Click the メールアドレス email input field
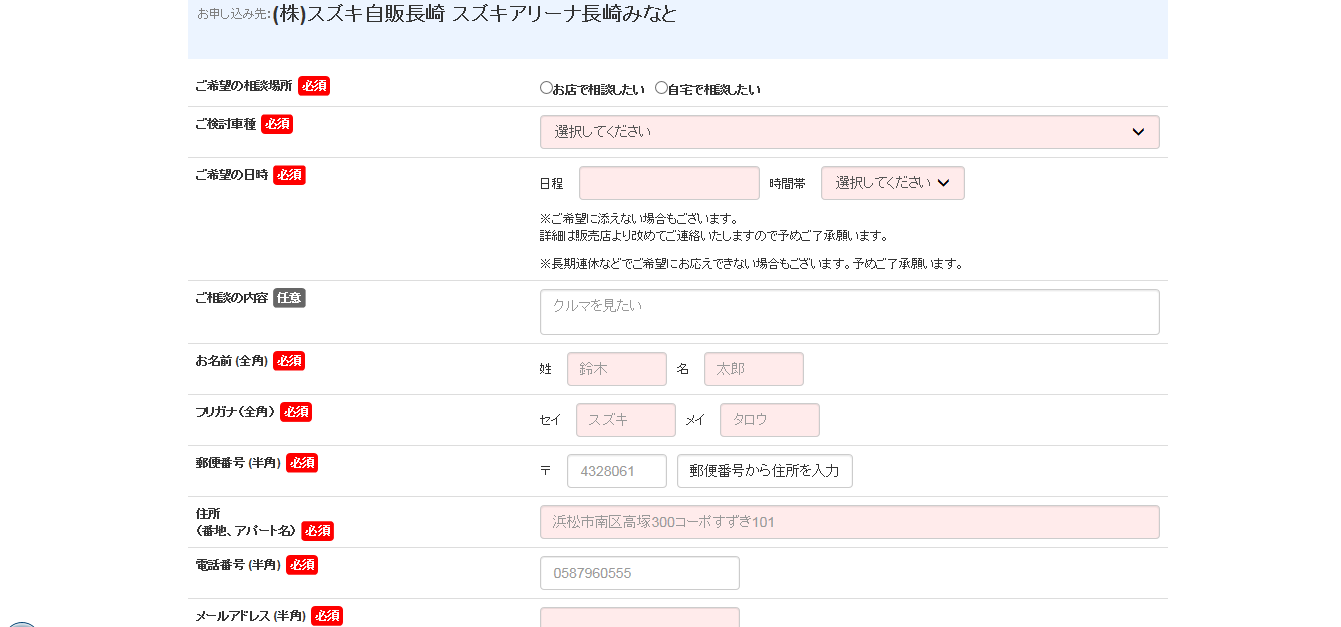This screenshot has width=1341, height=627. click(640, 617)
